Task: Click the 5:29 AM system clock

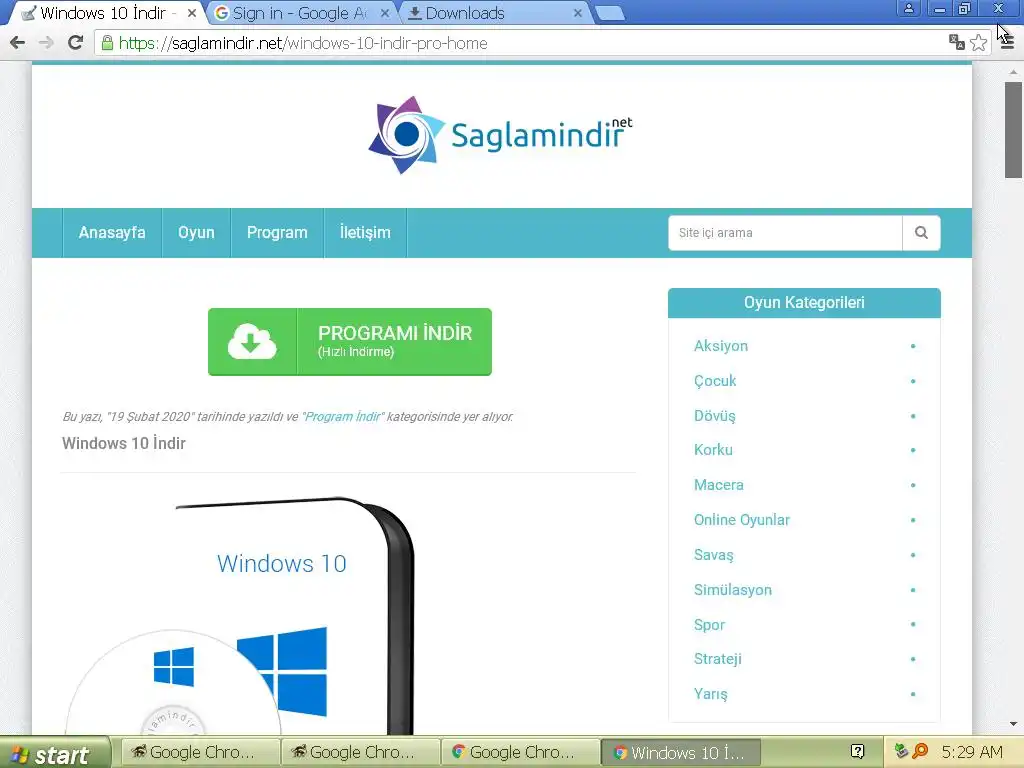Action: [972, 752]
